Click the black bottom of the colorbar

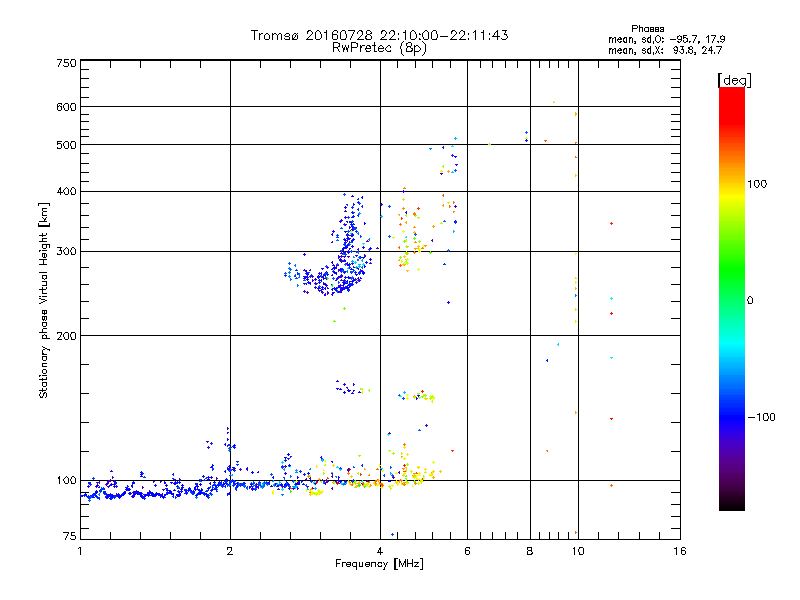[x=732, y=503]
